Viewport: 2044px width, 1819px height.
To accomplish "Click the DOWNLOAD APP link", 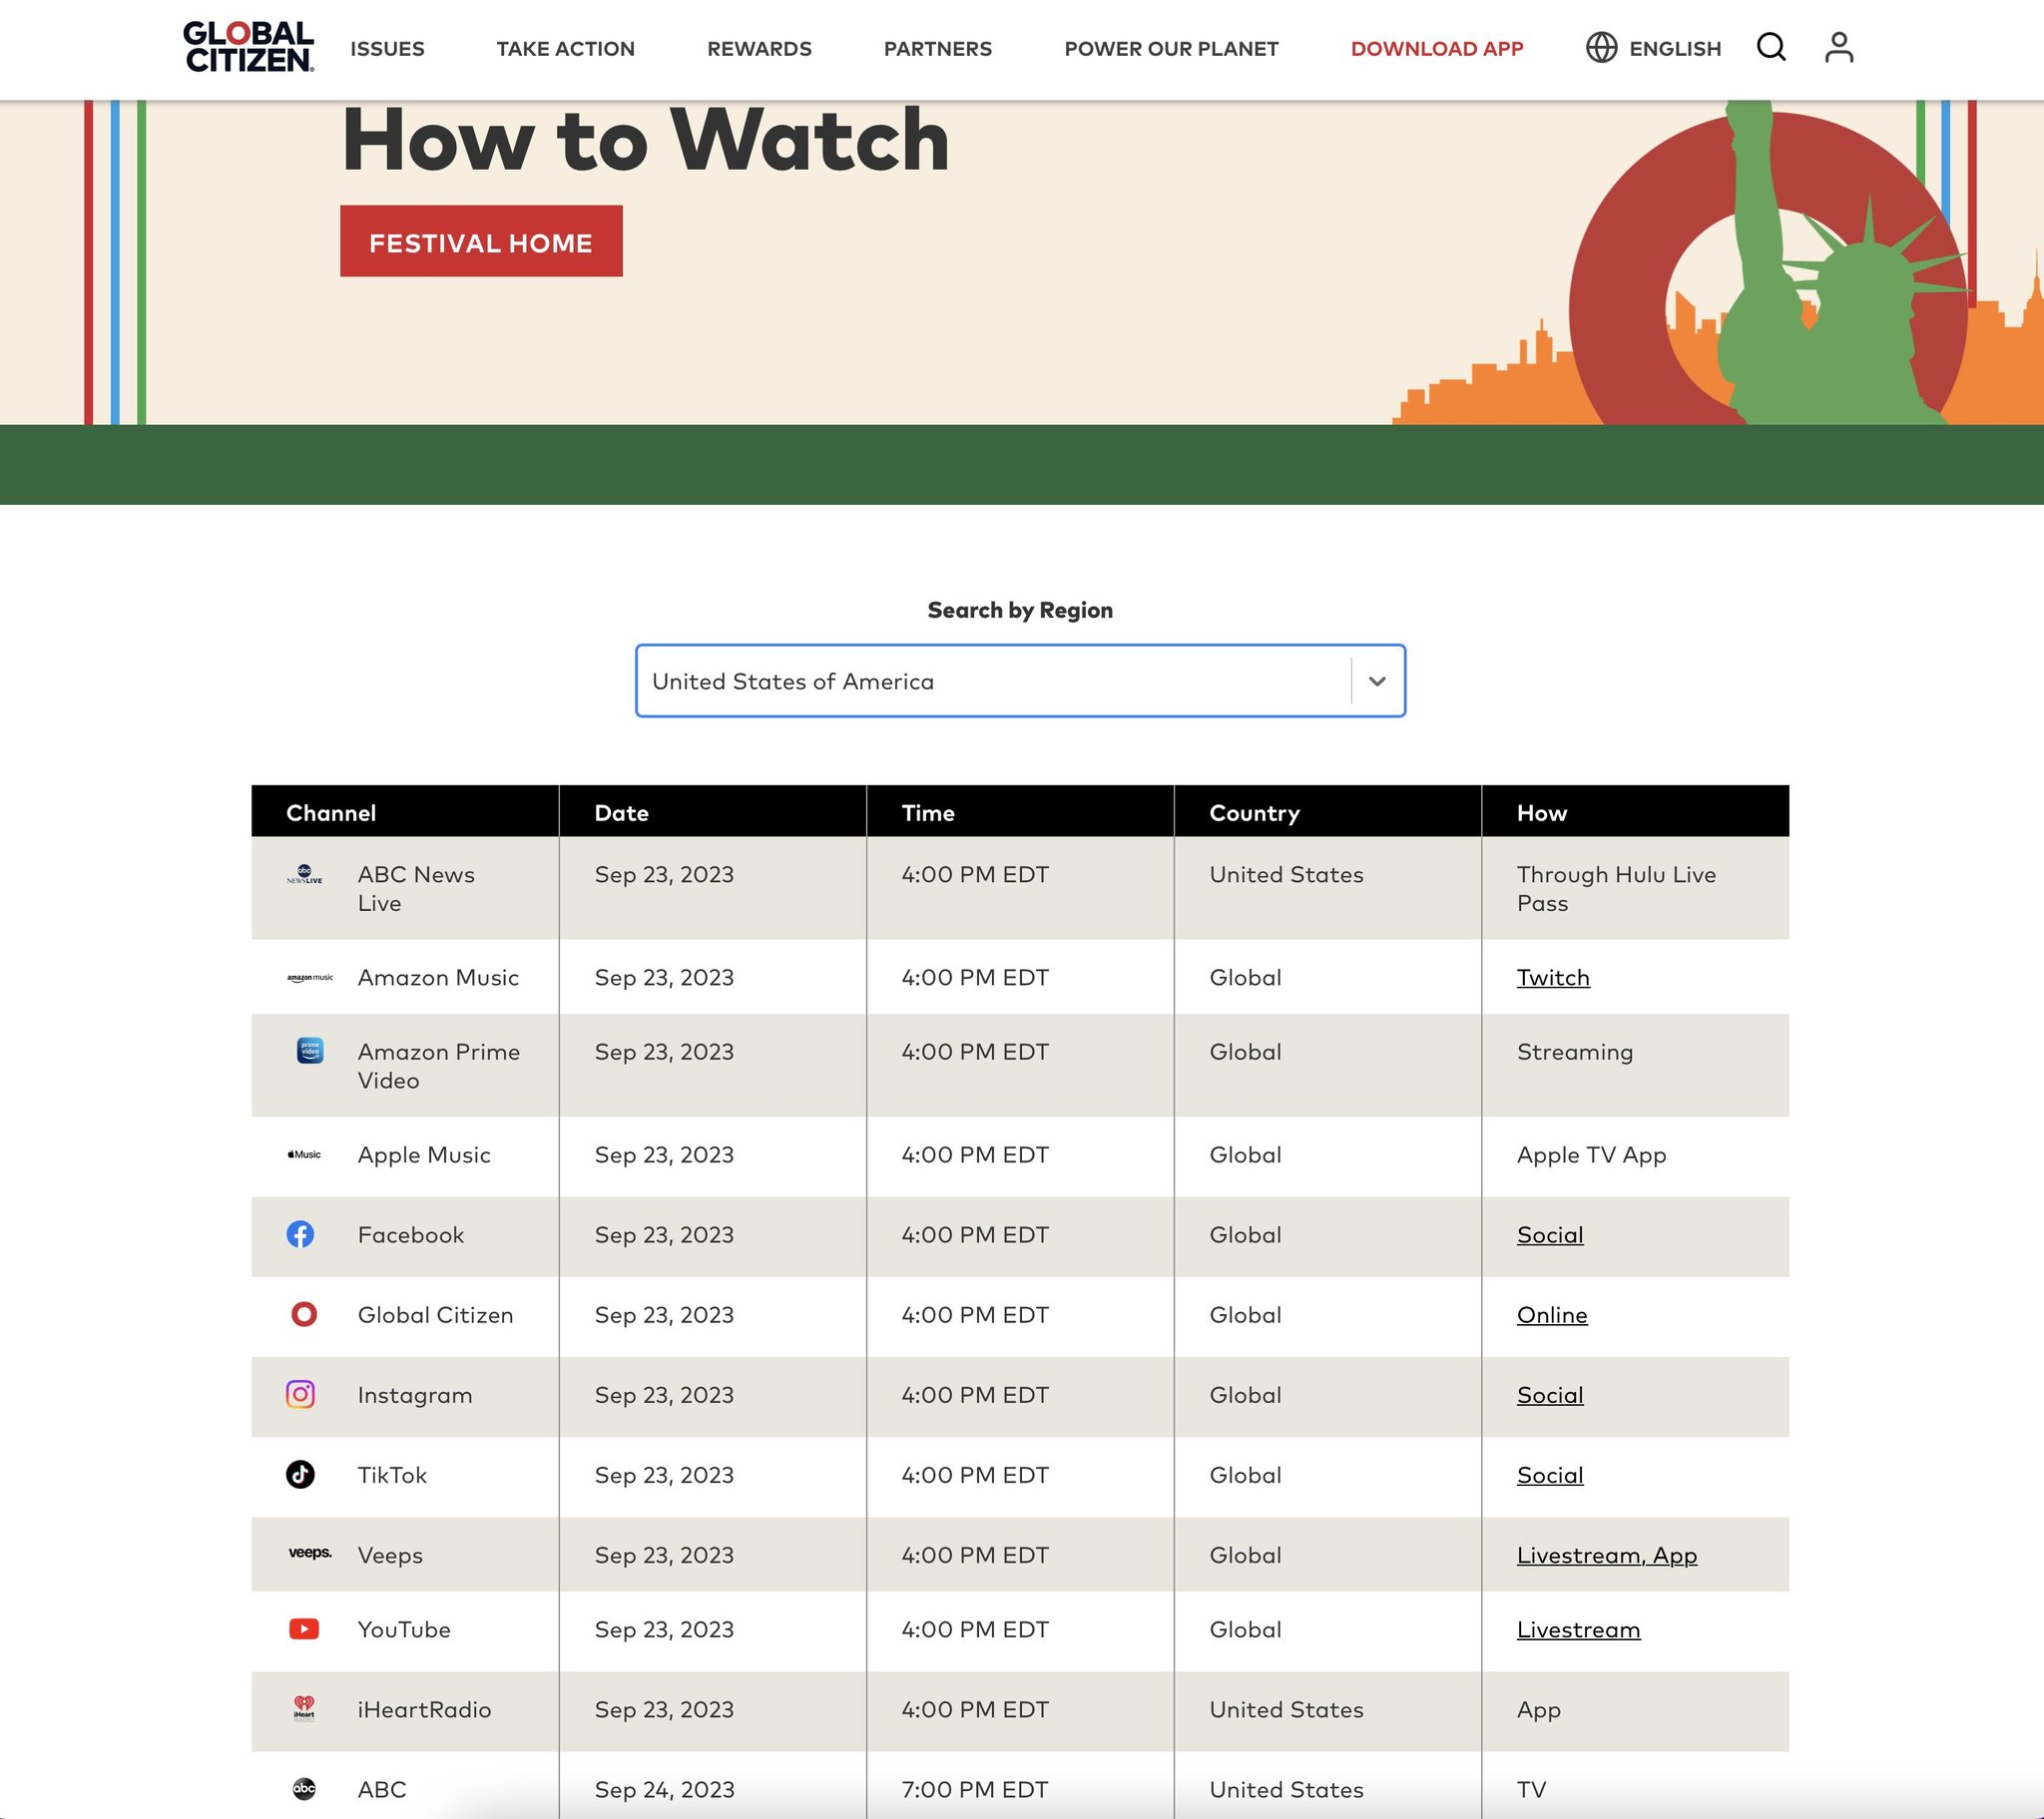I will tap(1436, 48).
